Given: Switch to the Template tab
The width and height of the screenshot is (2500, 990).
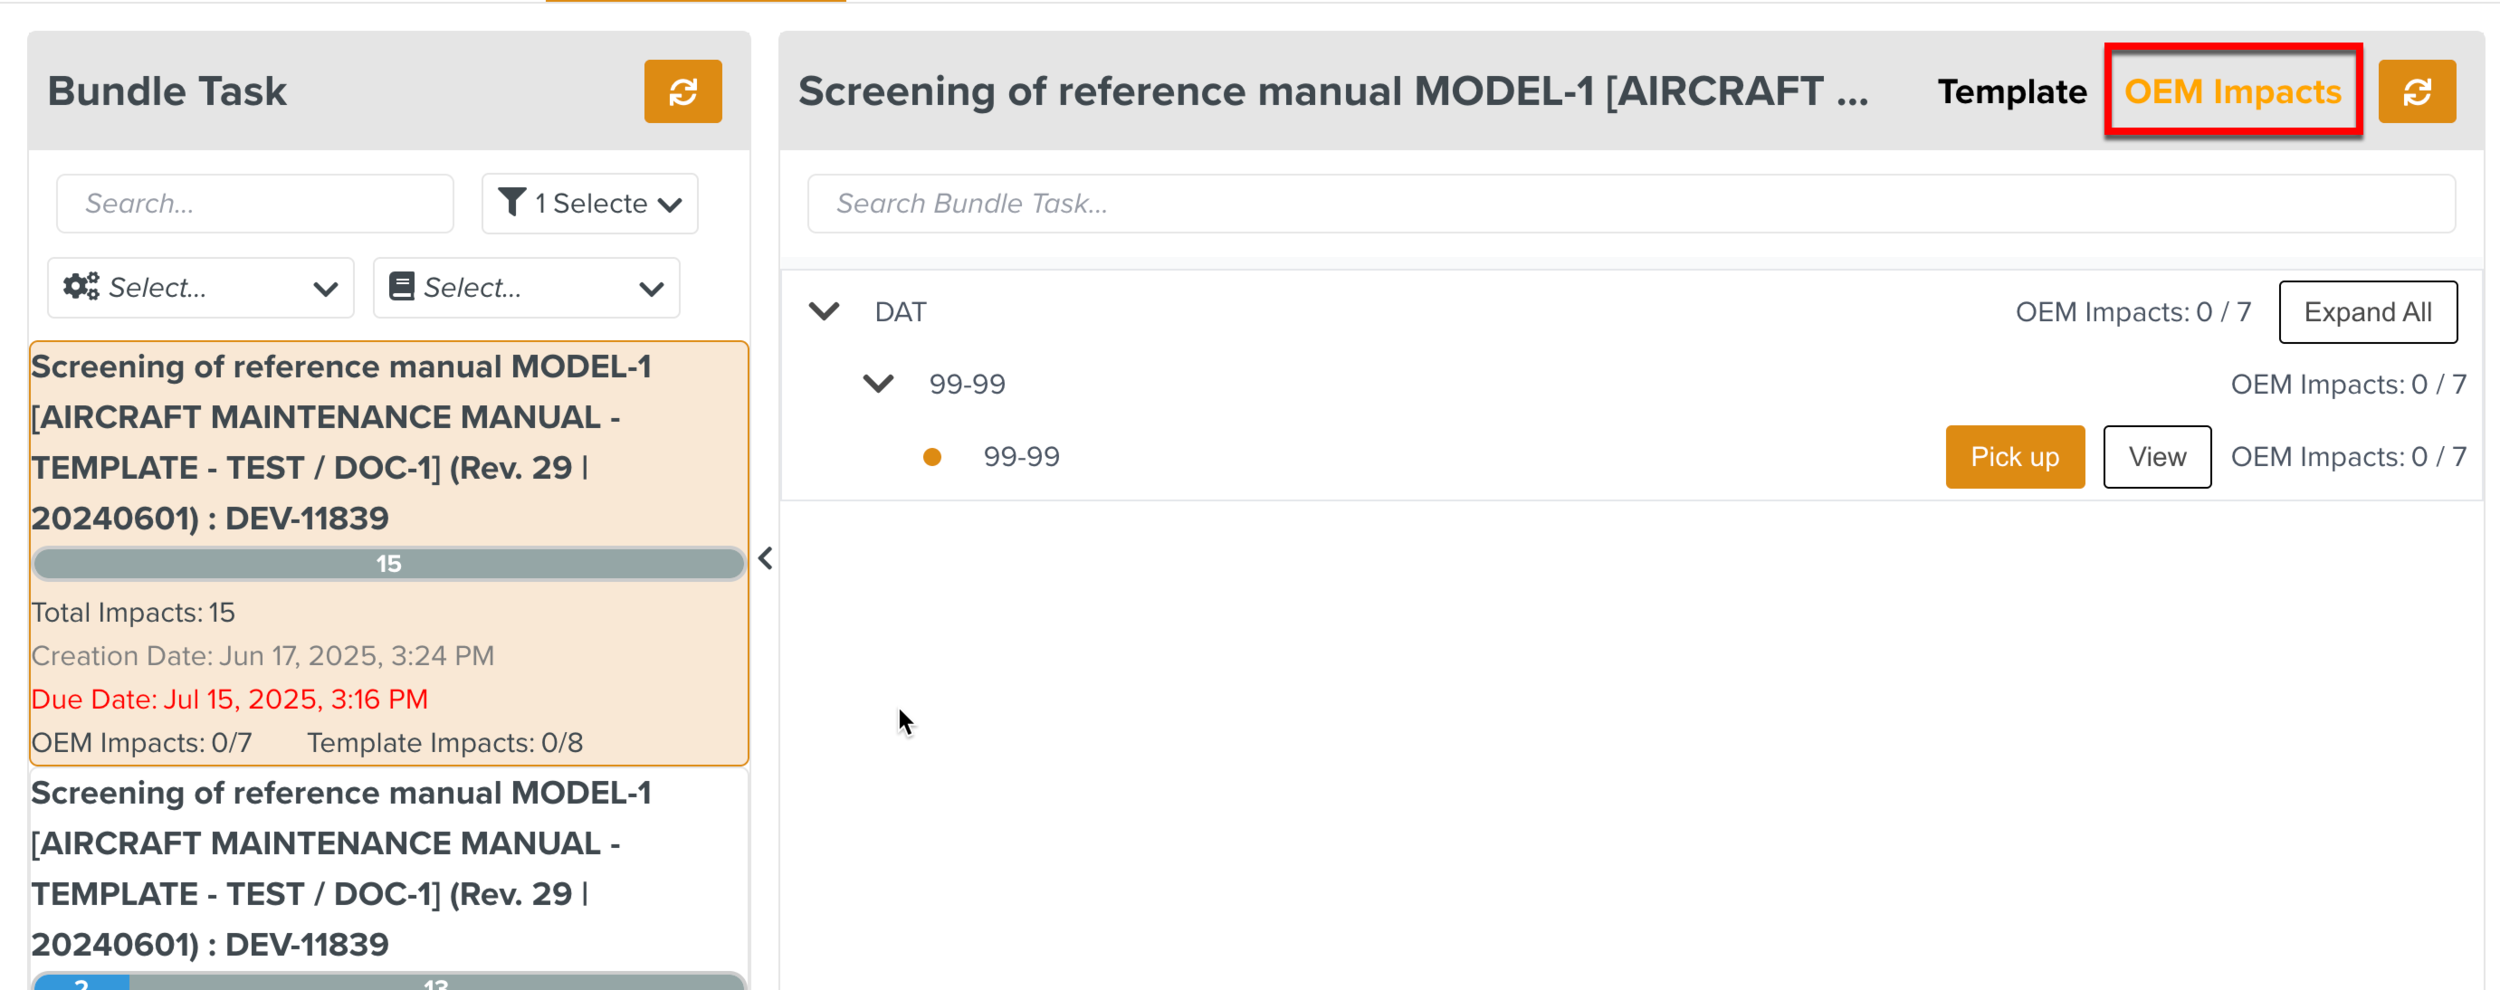Looking at the screenshot, I should pos(2011,91).
